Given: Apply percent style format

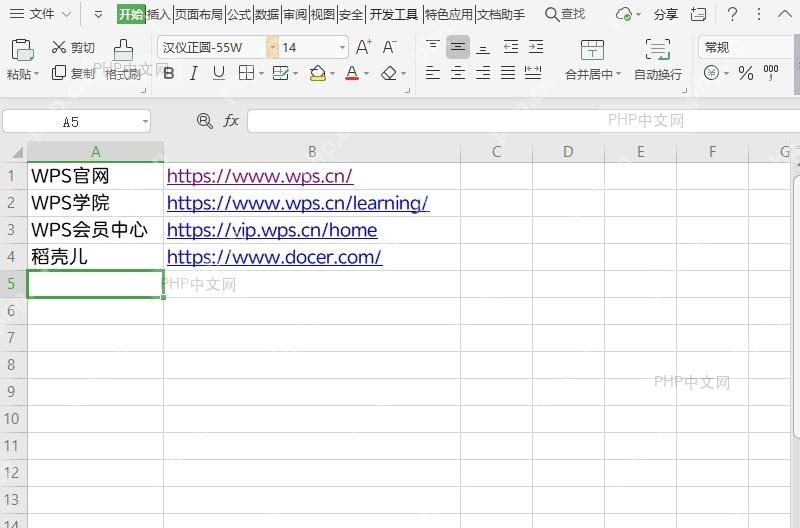Looking at the screenshot, I should 746,73.
